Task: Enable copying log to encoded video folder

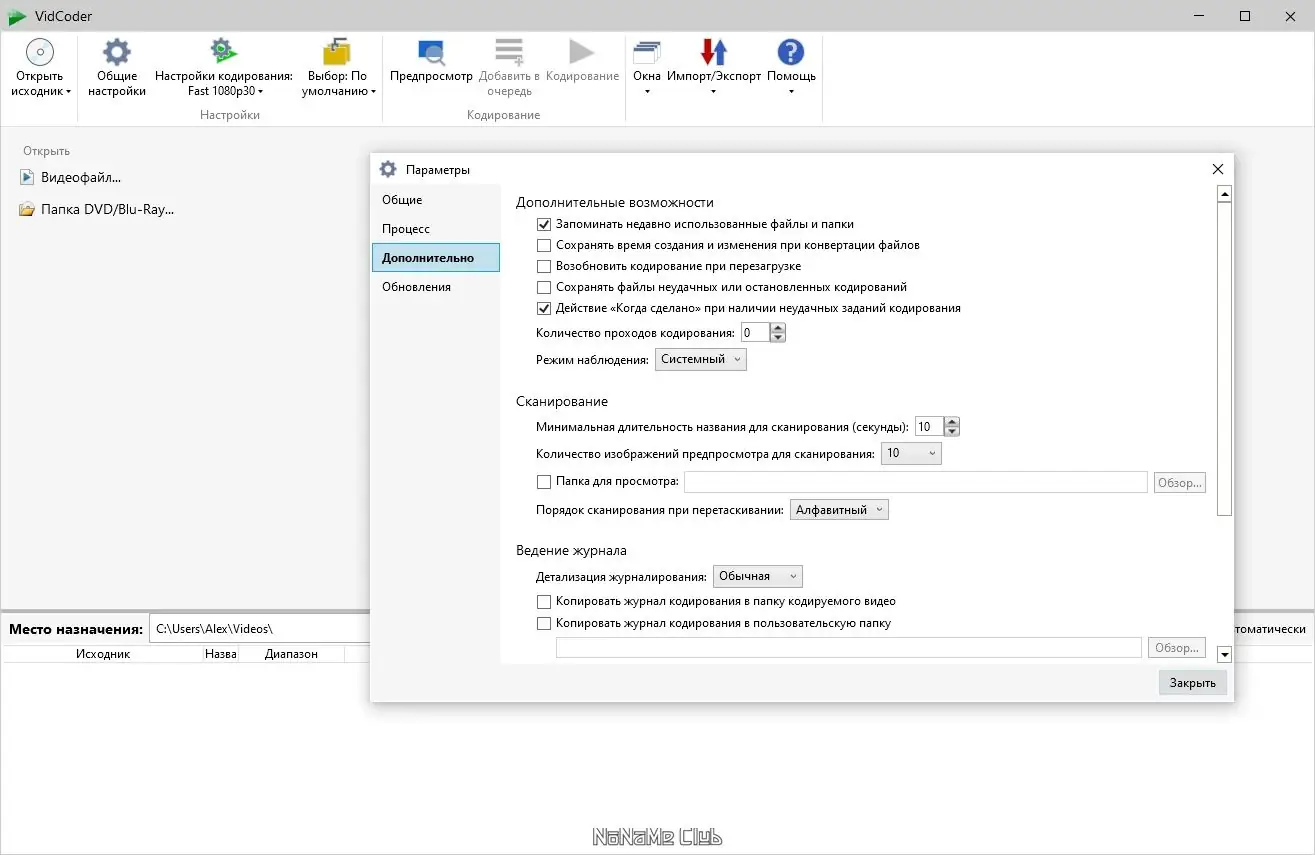Action: click(x=544, y=602)
